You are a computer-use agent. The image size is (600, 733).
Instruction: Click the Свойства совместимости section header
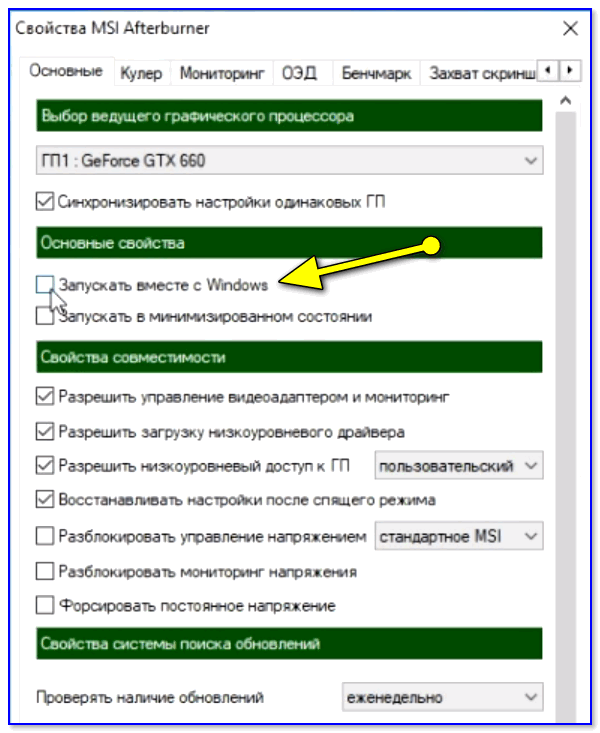(289, 357)
